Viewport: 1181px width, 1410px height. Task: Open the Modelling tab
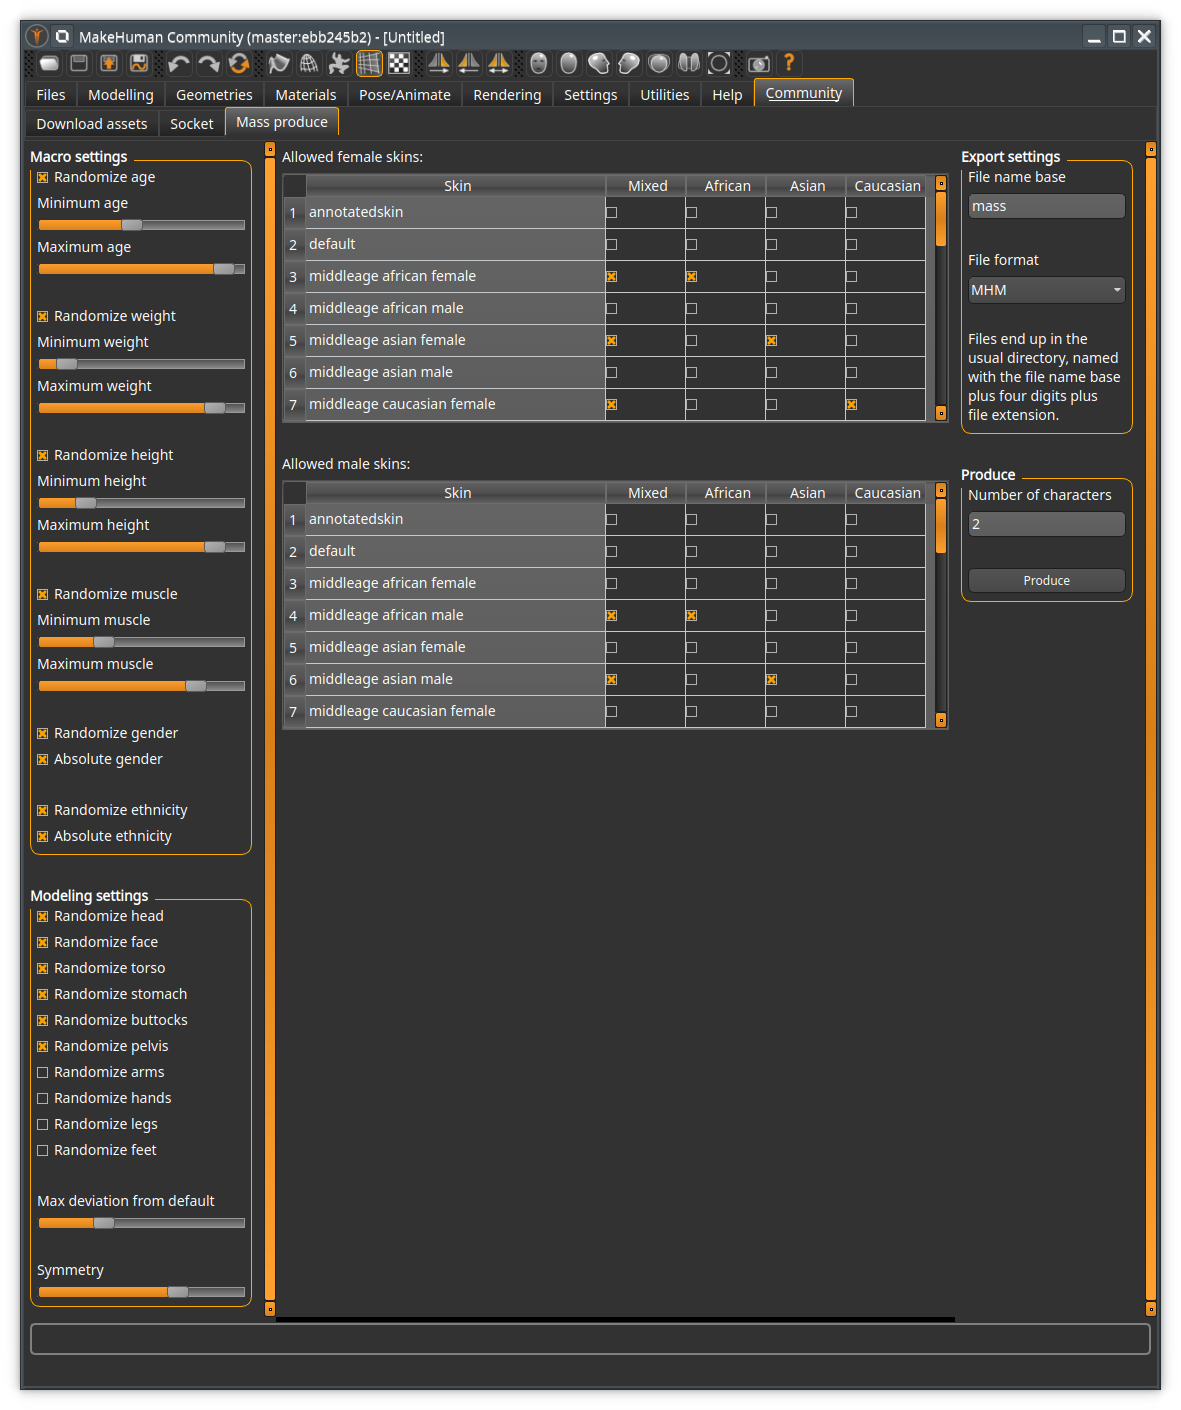point(121,95)
